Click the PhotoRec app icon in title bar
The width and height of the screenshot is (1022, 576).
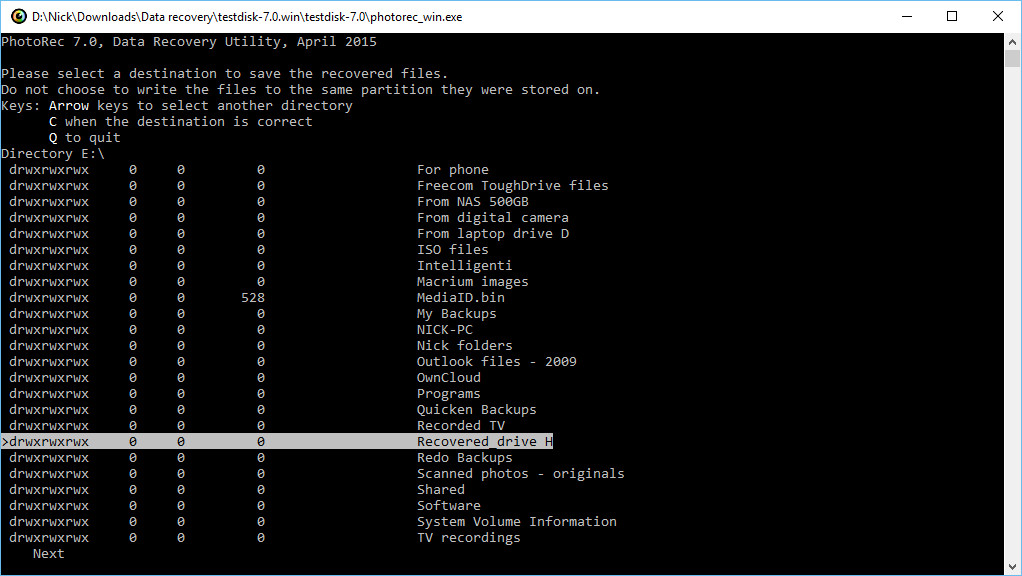19,16
